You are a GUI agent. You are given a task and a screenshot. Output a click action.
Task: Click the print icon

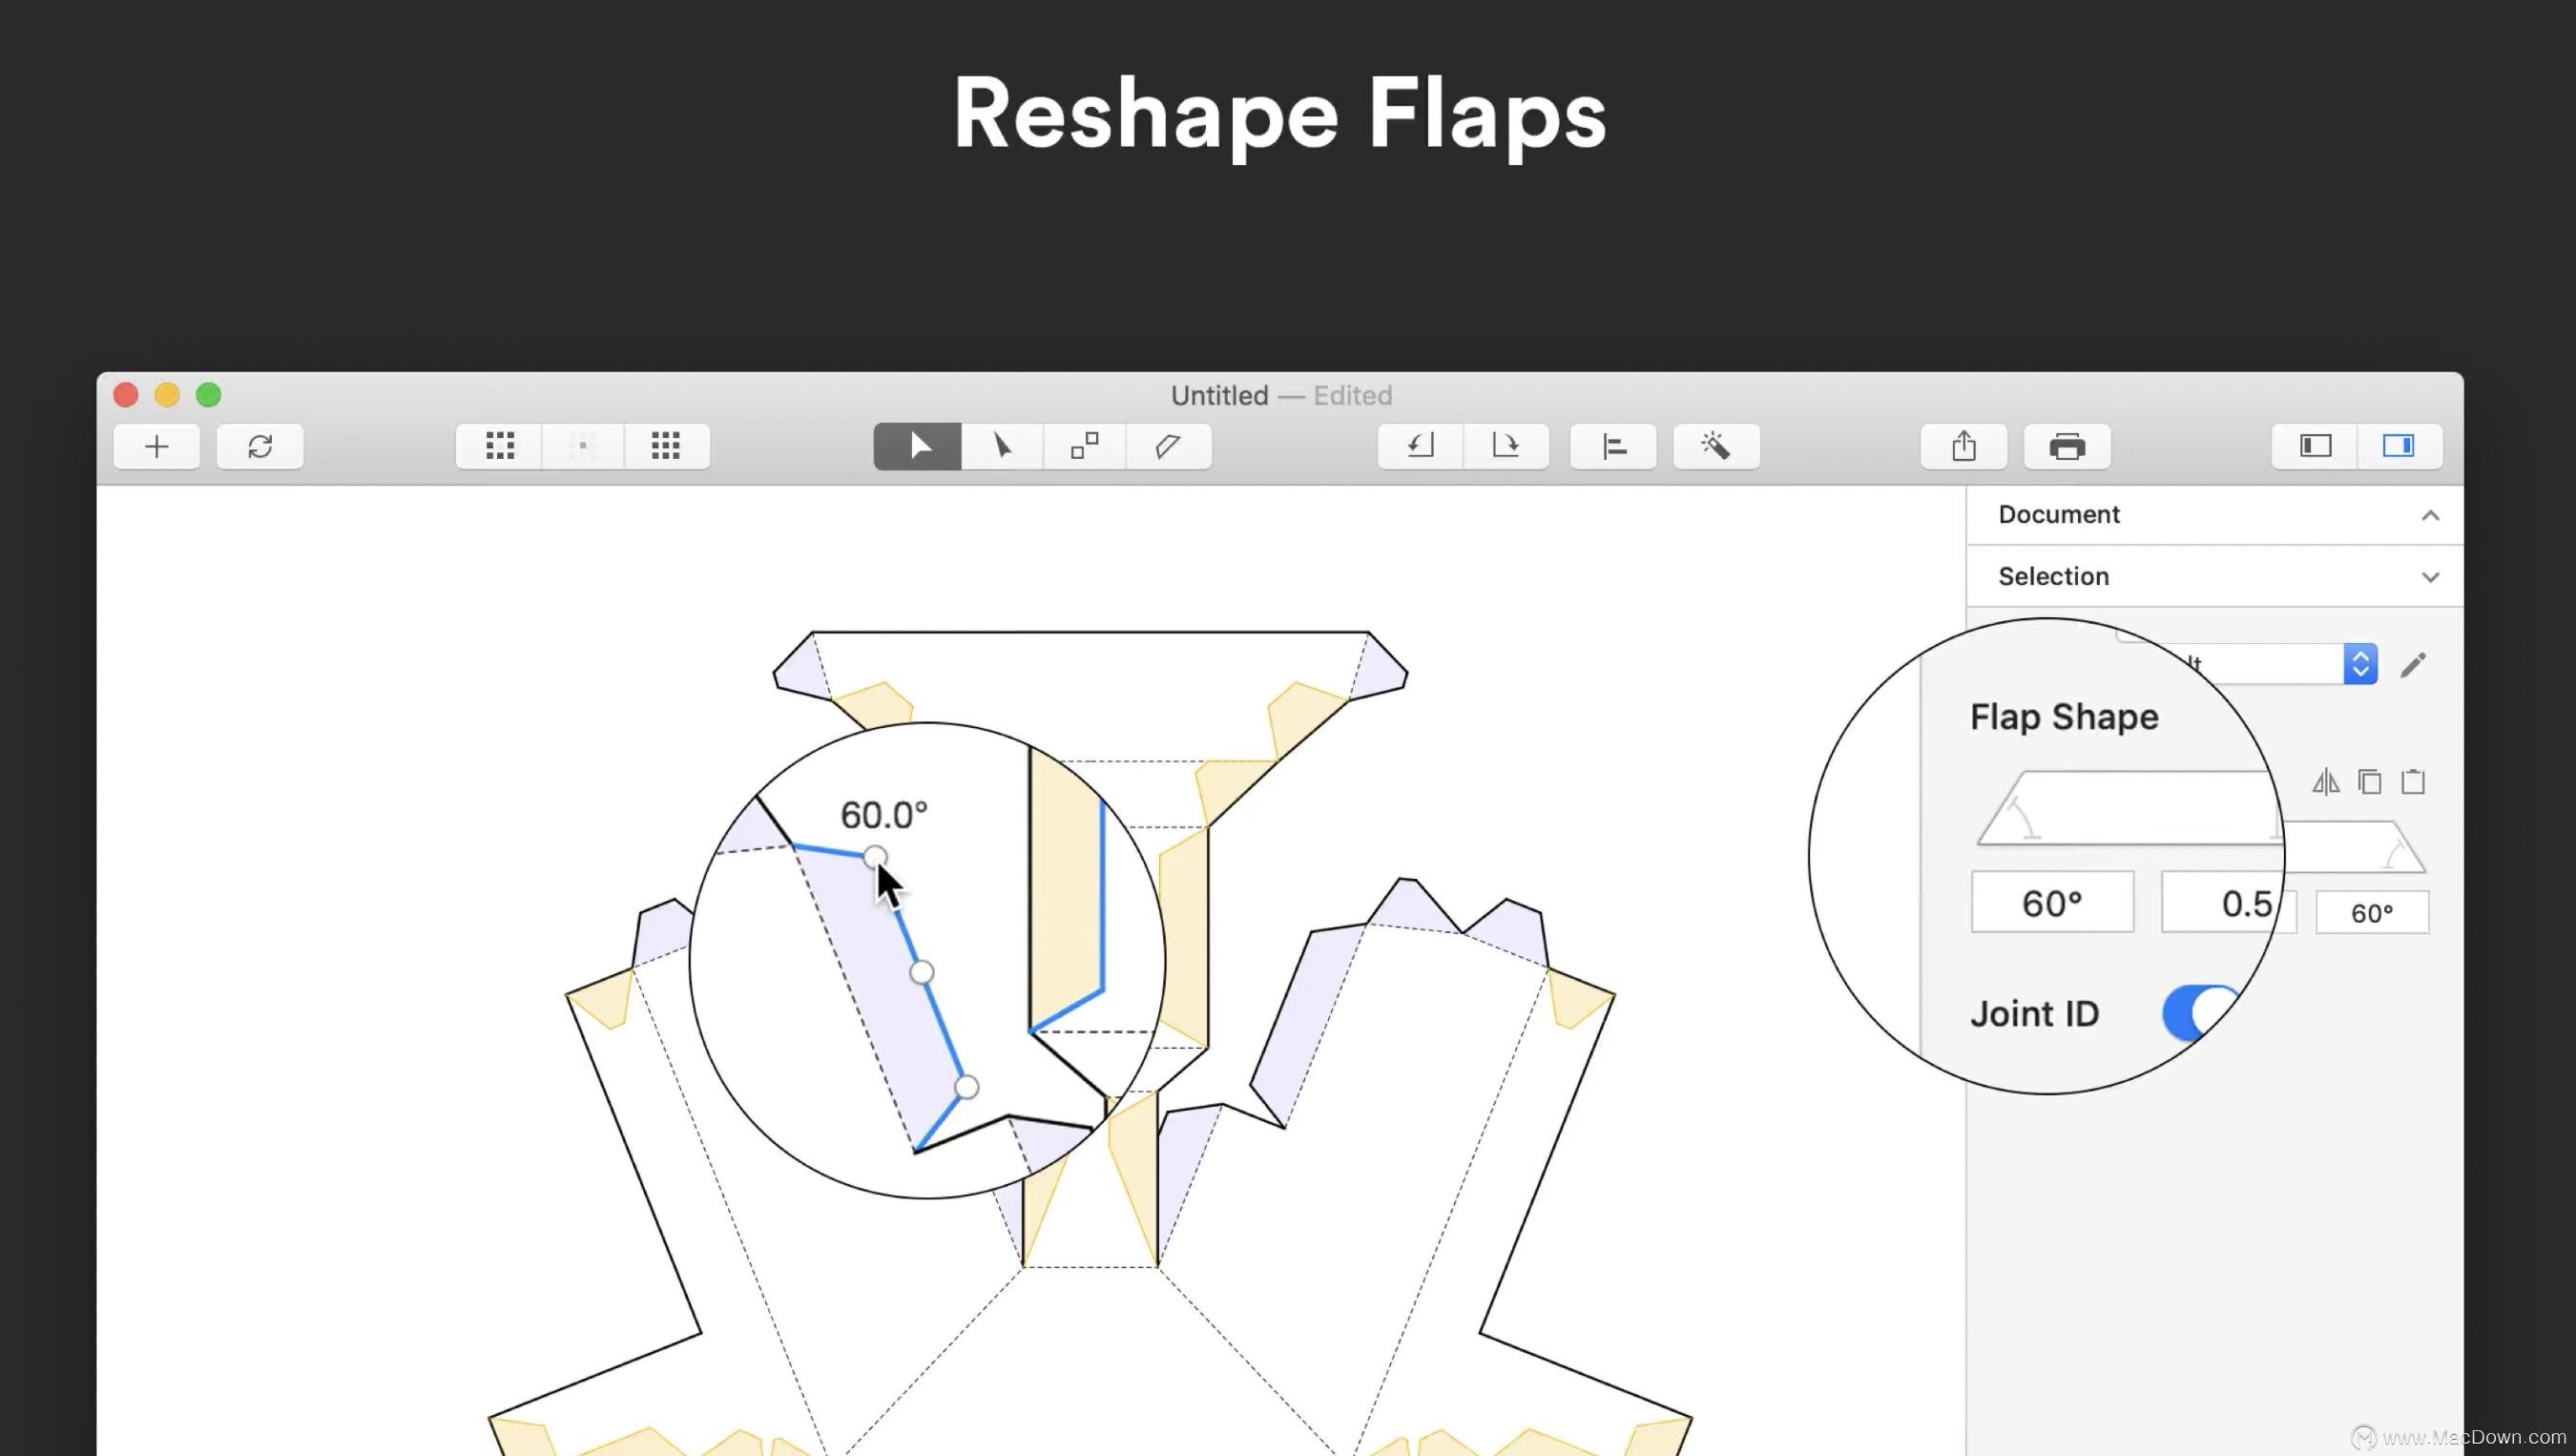[2067, 446]
